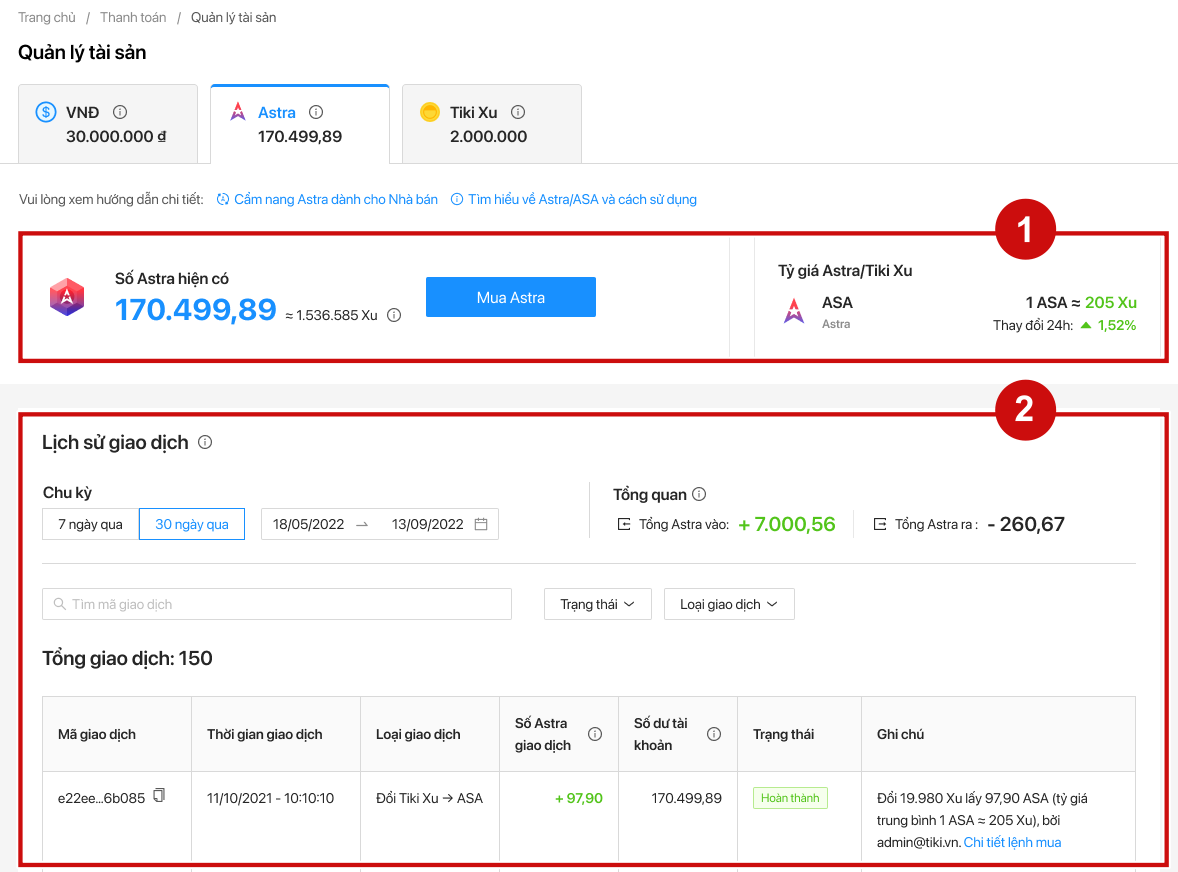Click the info icon in the Số dư tài khoản header
This screenshot has width=1178, height=872.
pos(714,735)
